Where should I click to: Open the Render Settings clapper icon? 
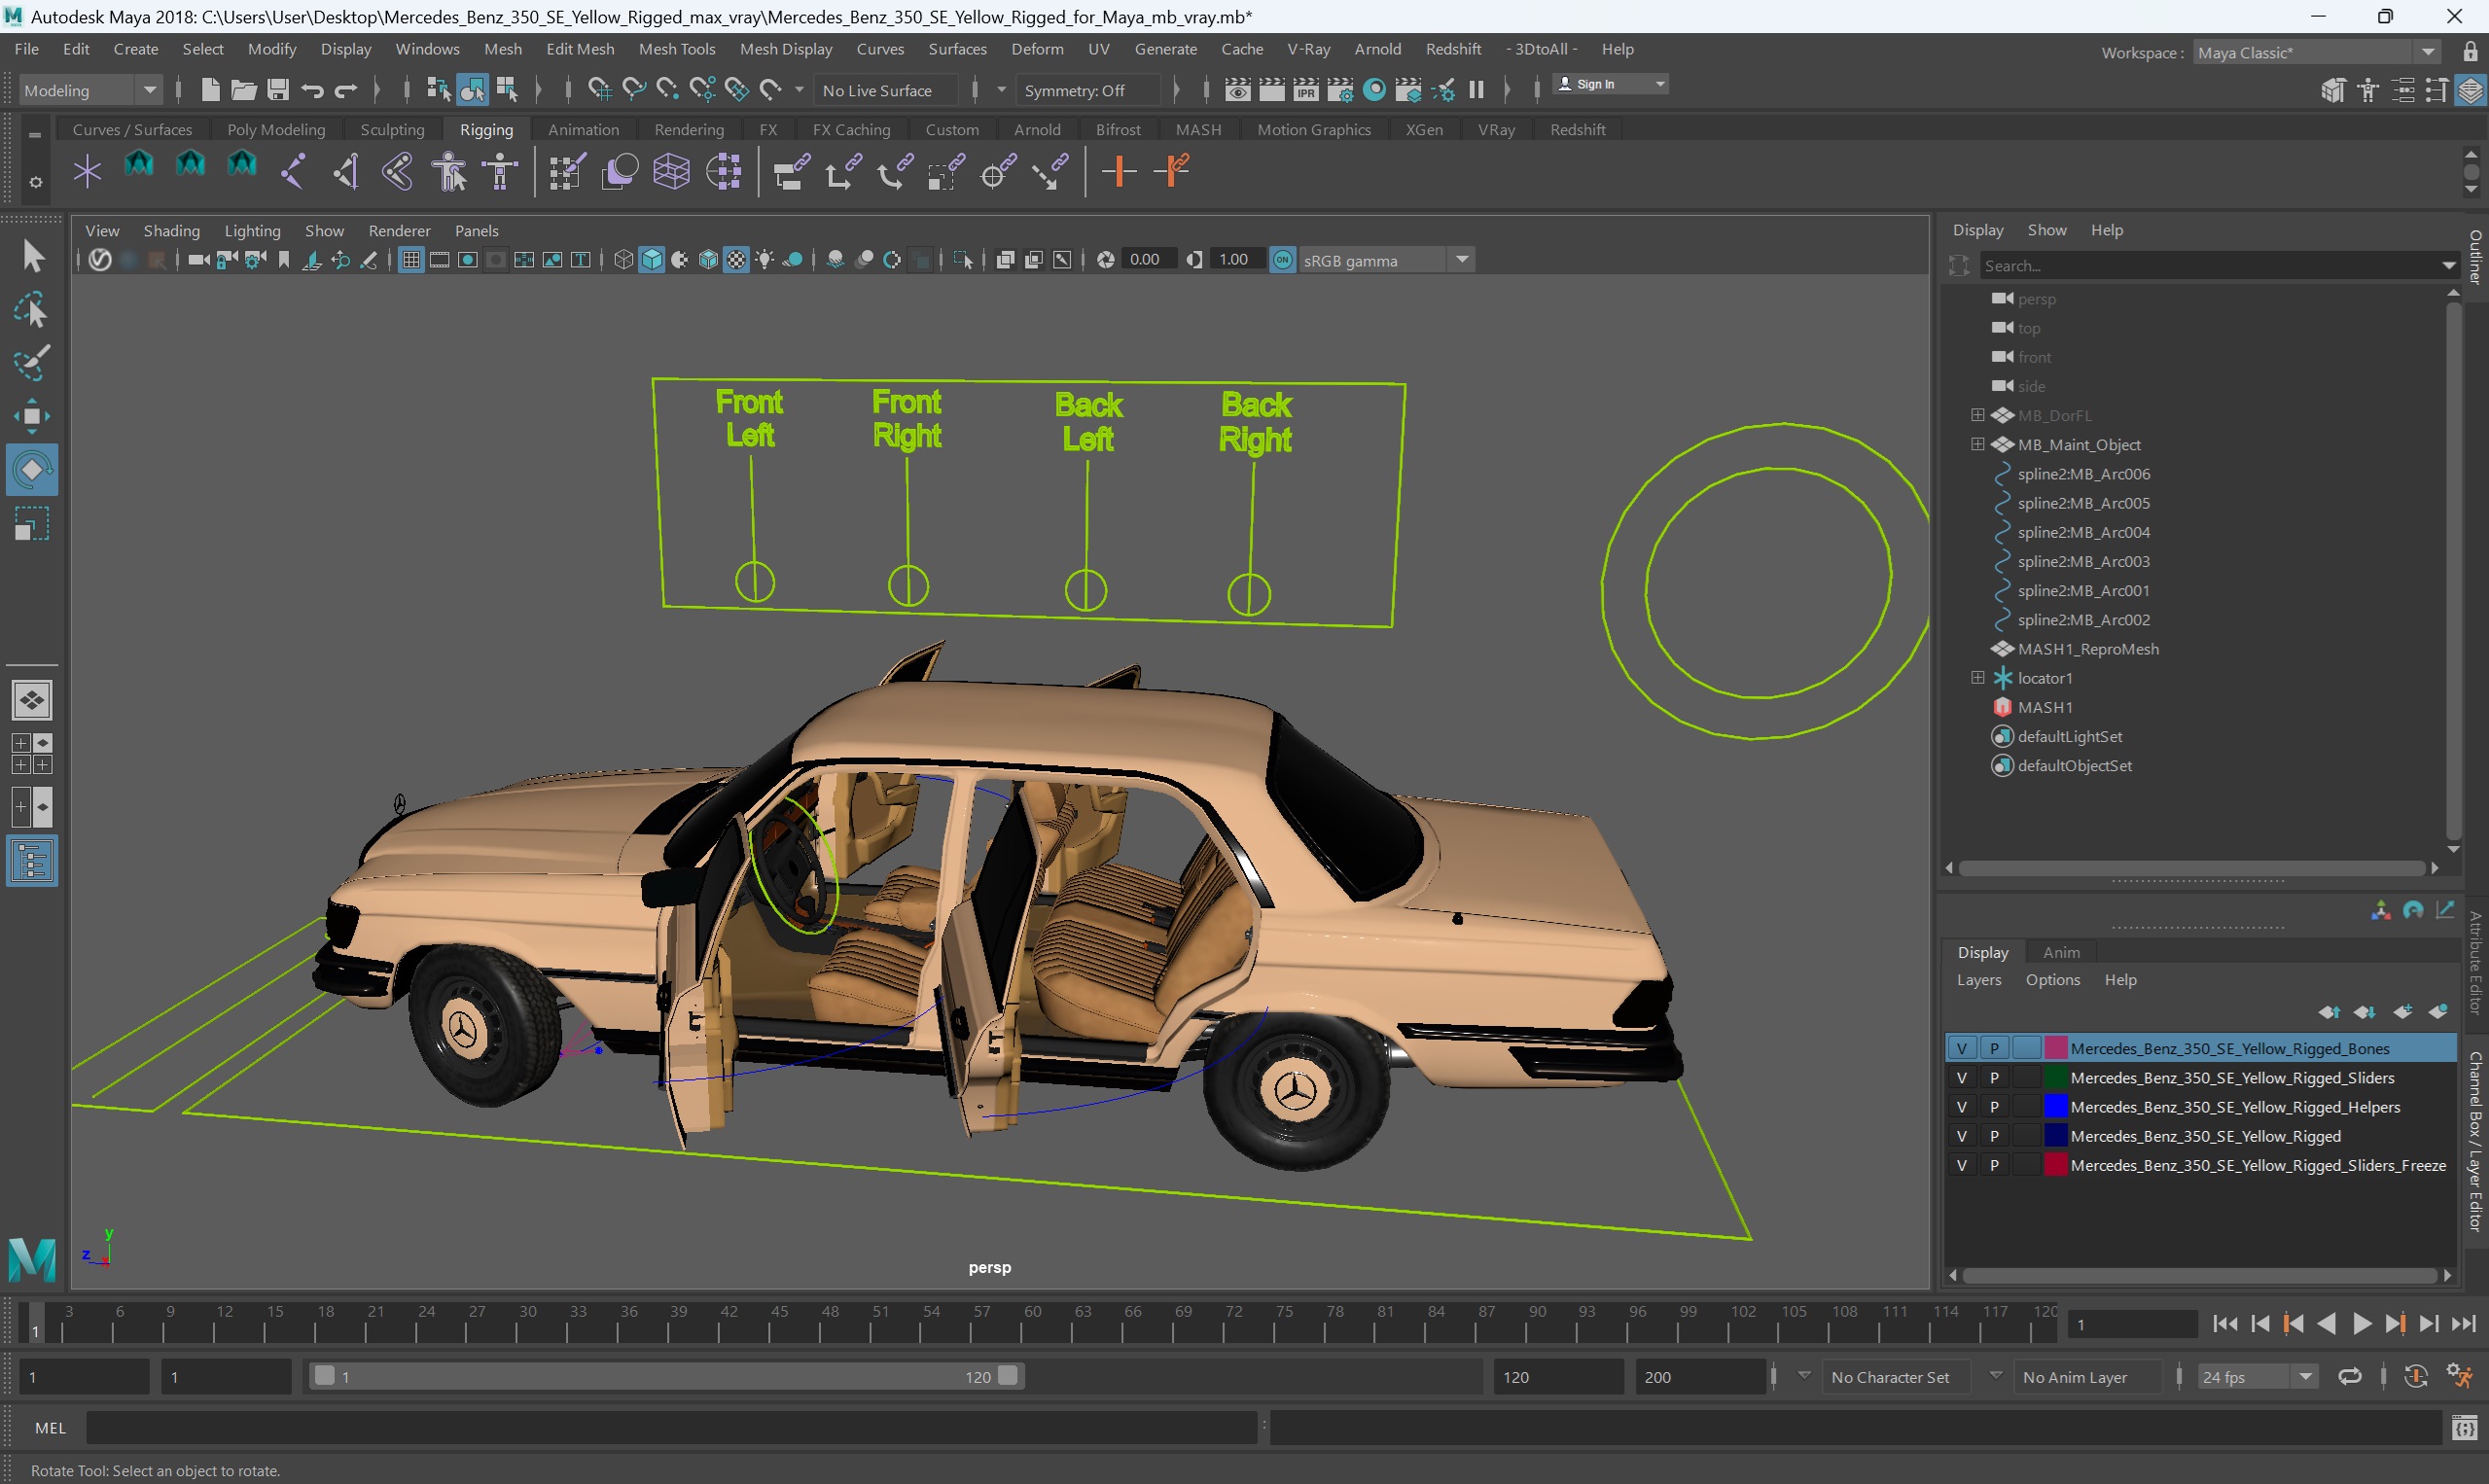point(1340,90)
